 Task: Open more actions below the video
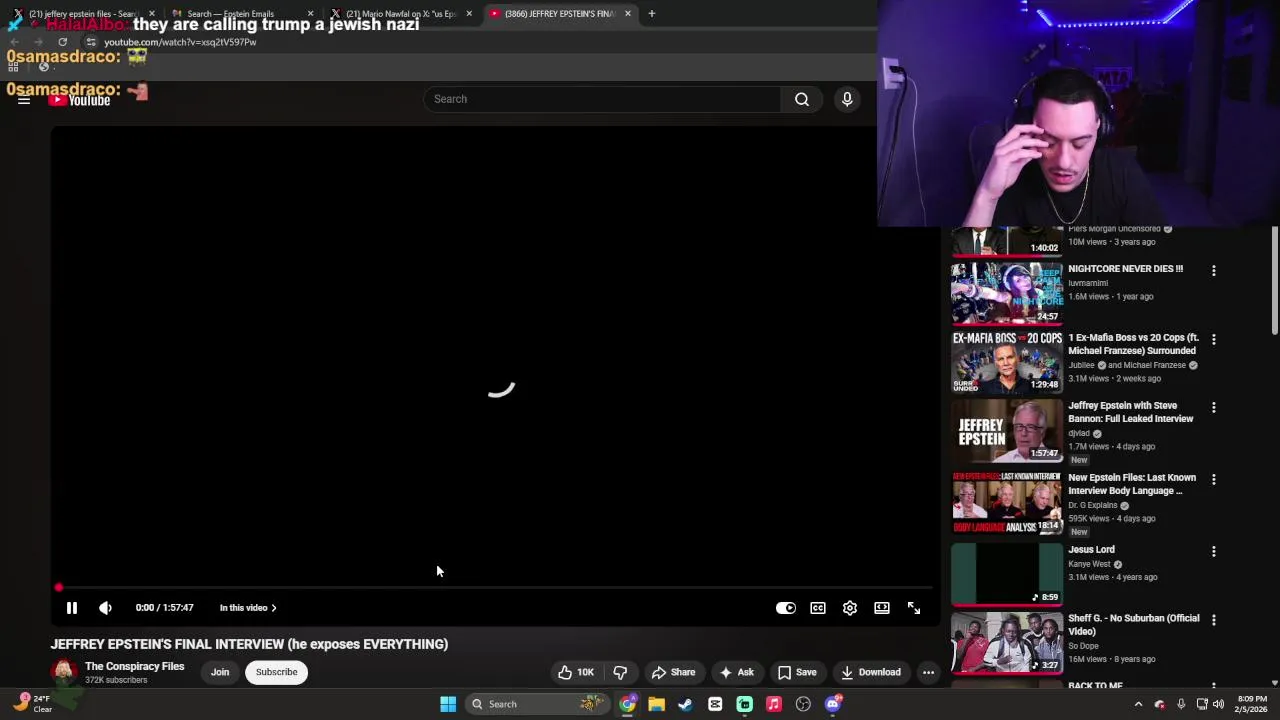928,672
